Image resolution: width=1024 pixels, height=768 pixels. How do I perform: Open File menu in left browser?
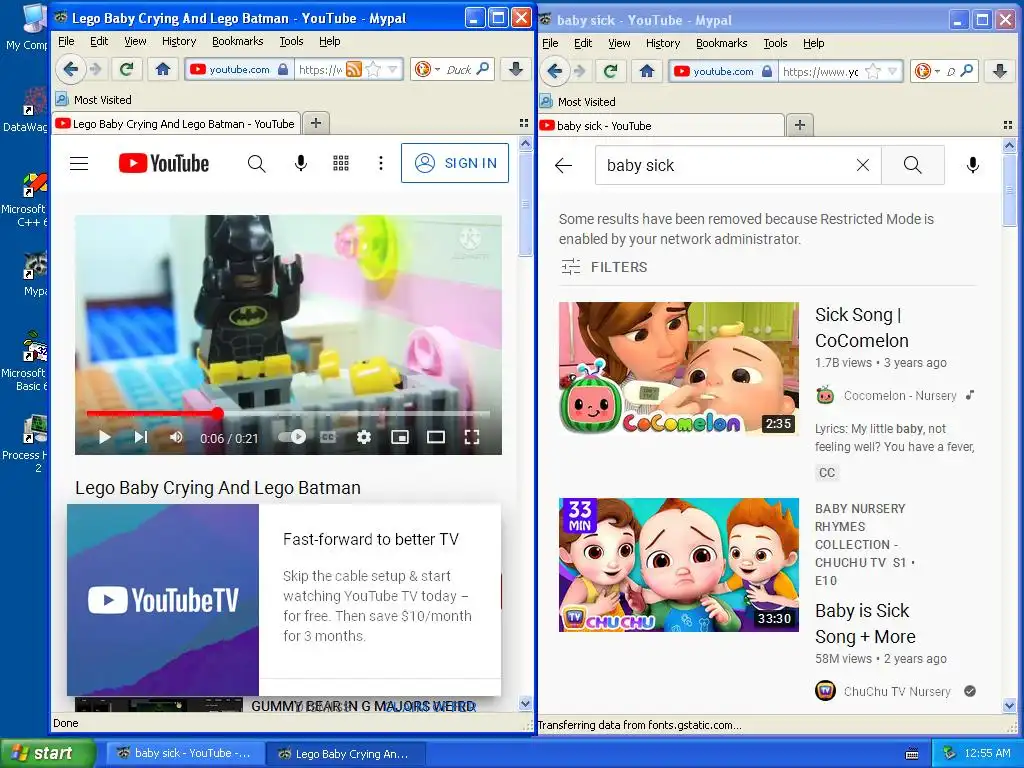[66, 41]
